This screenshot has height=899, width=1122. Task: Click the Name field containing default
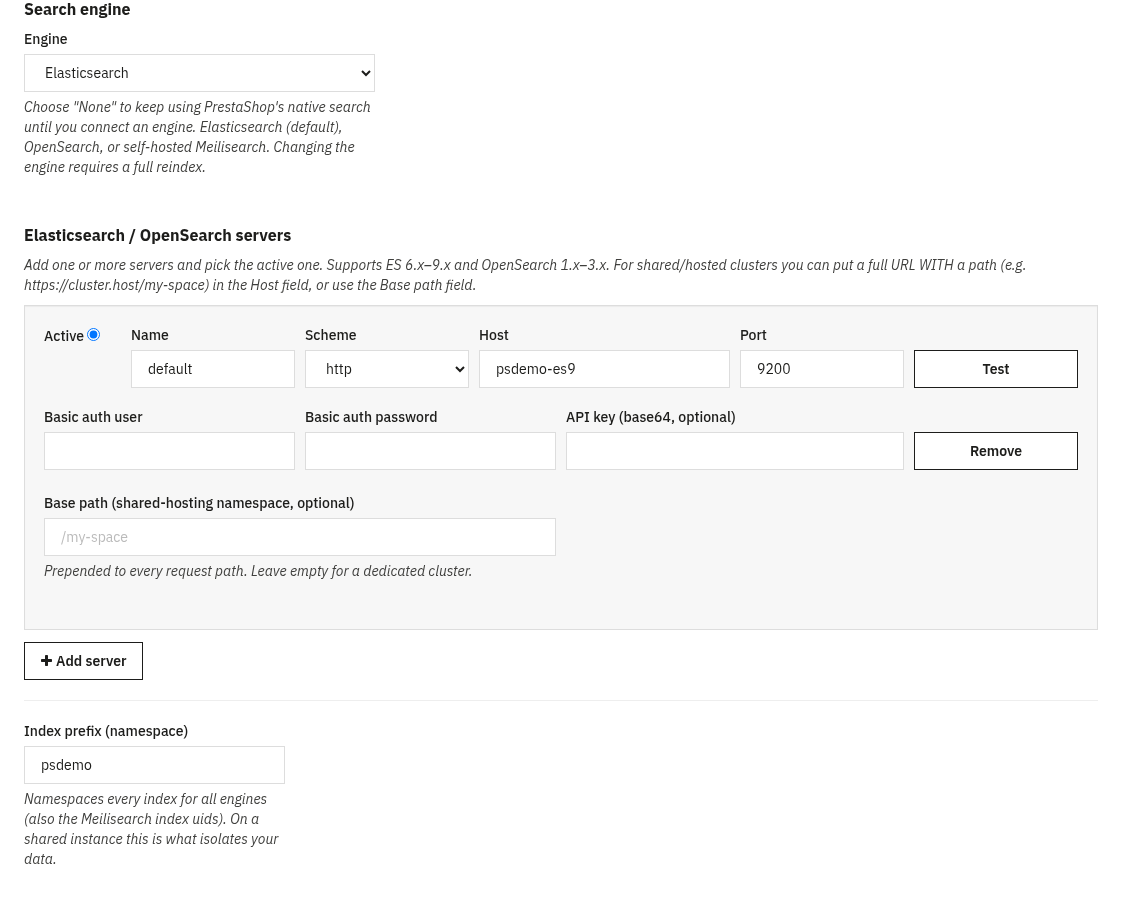pyautogui.click(x=213, y=369)
